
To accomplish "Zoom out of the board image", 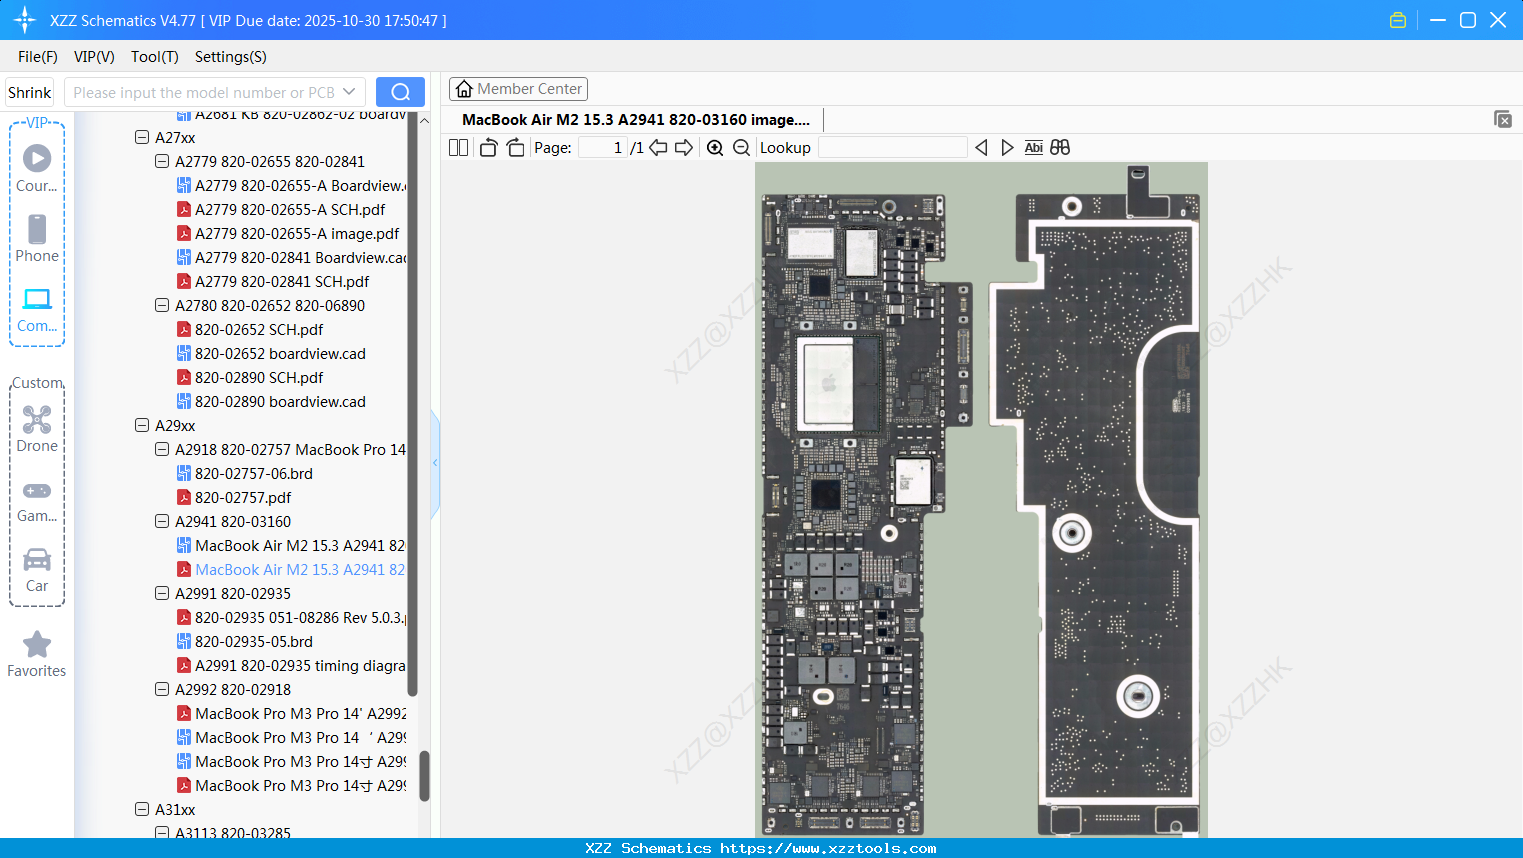I will coord(741,148).
